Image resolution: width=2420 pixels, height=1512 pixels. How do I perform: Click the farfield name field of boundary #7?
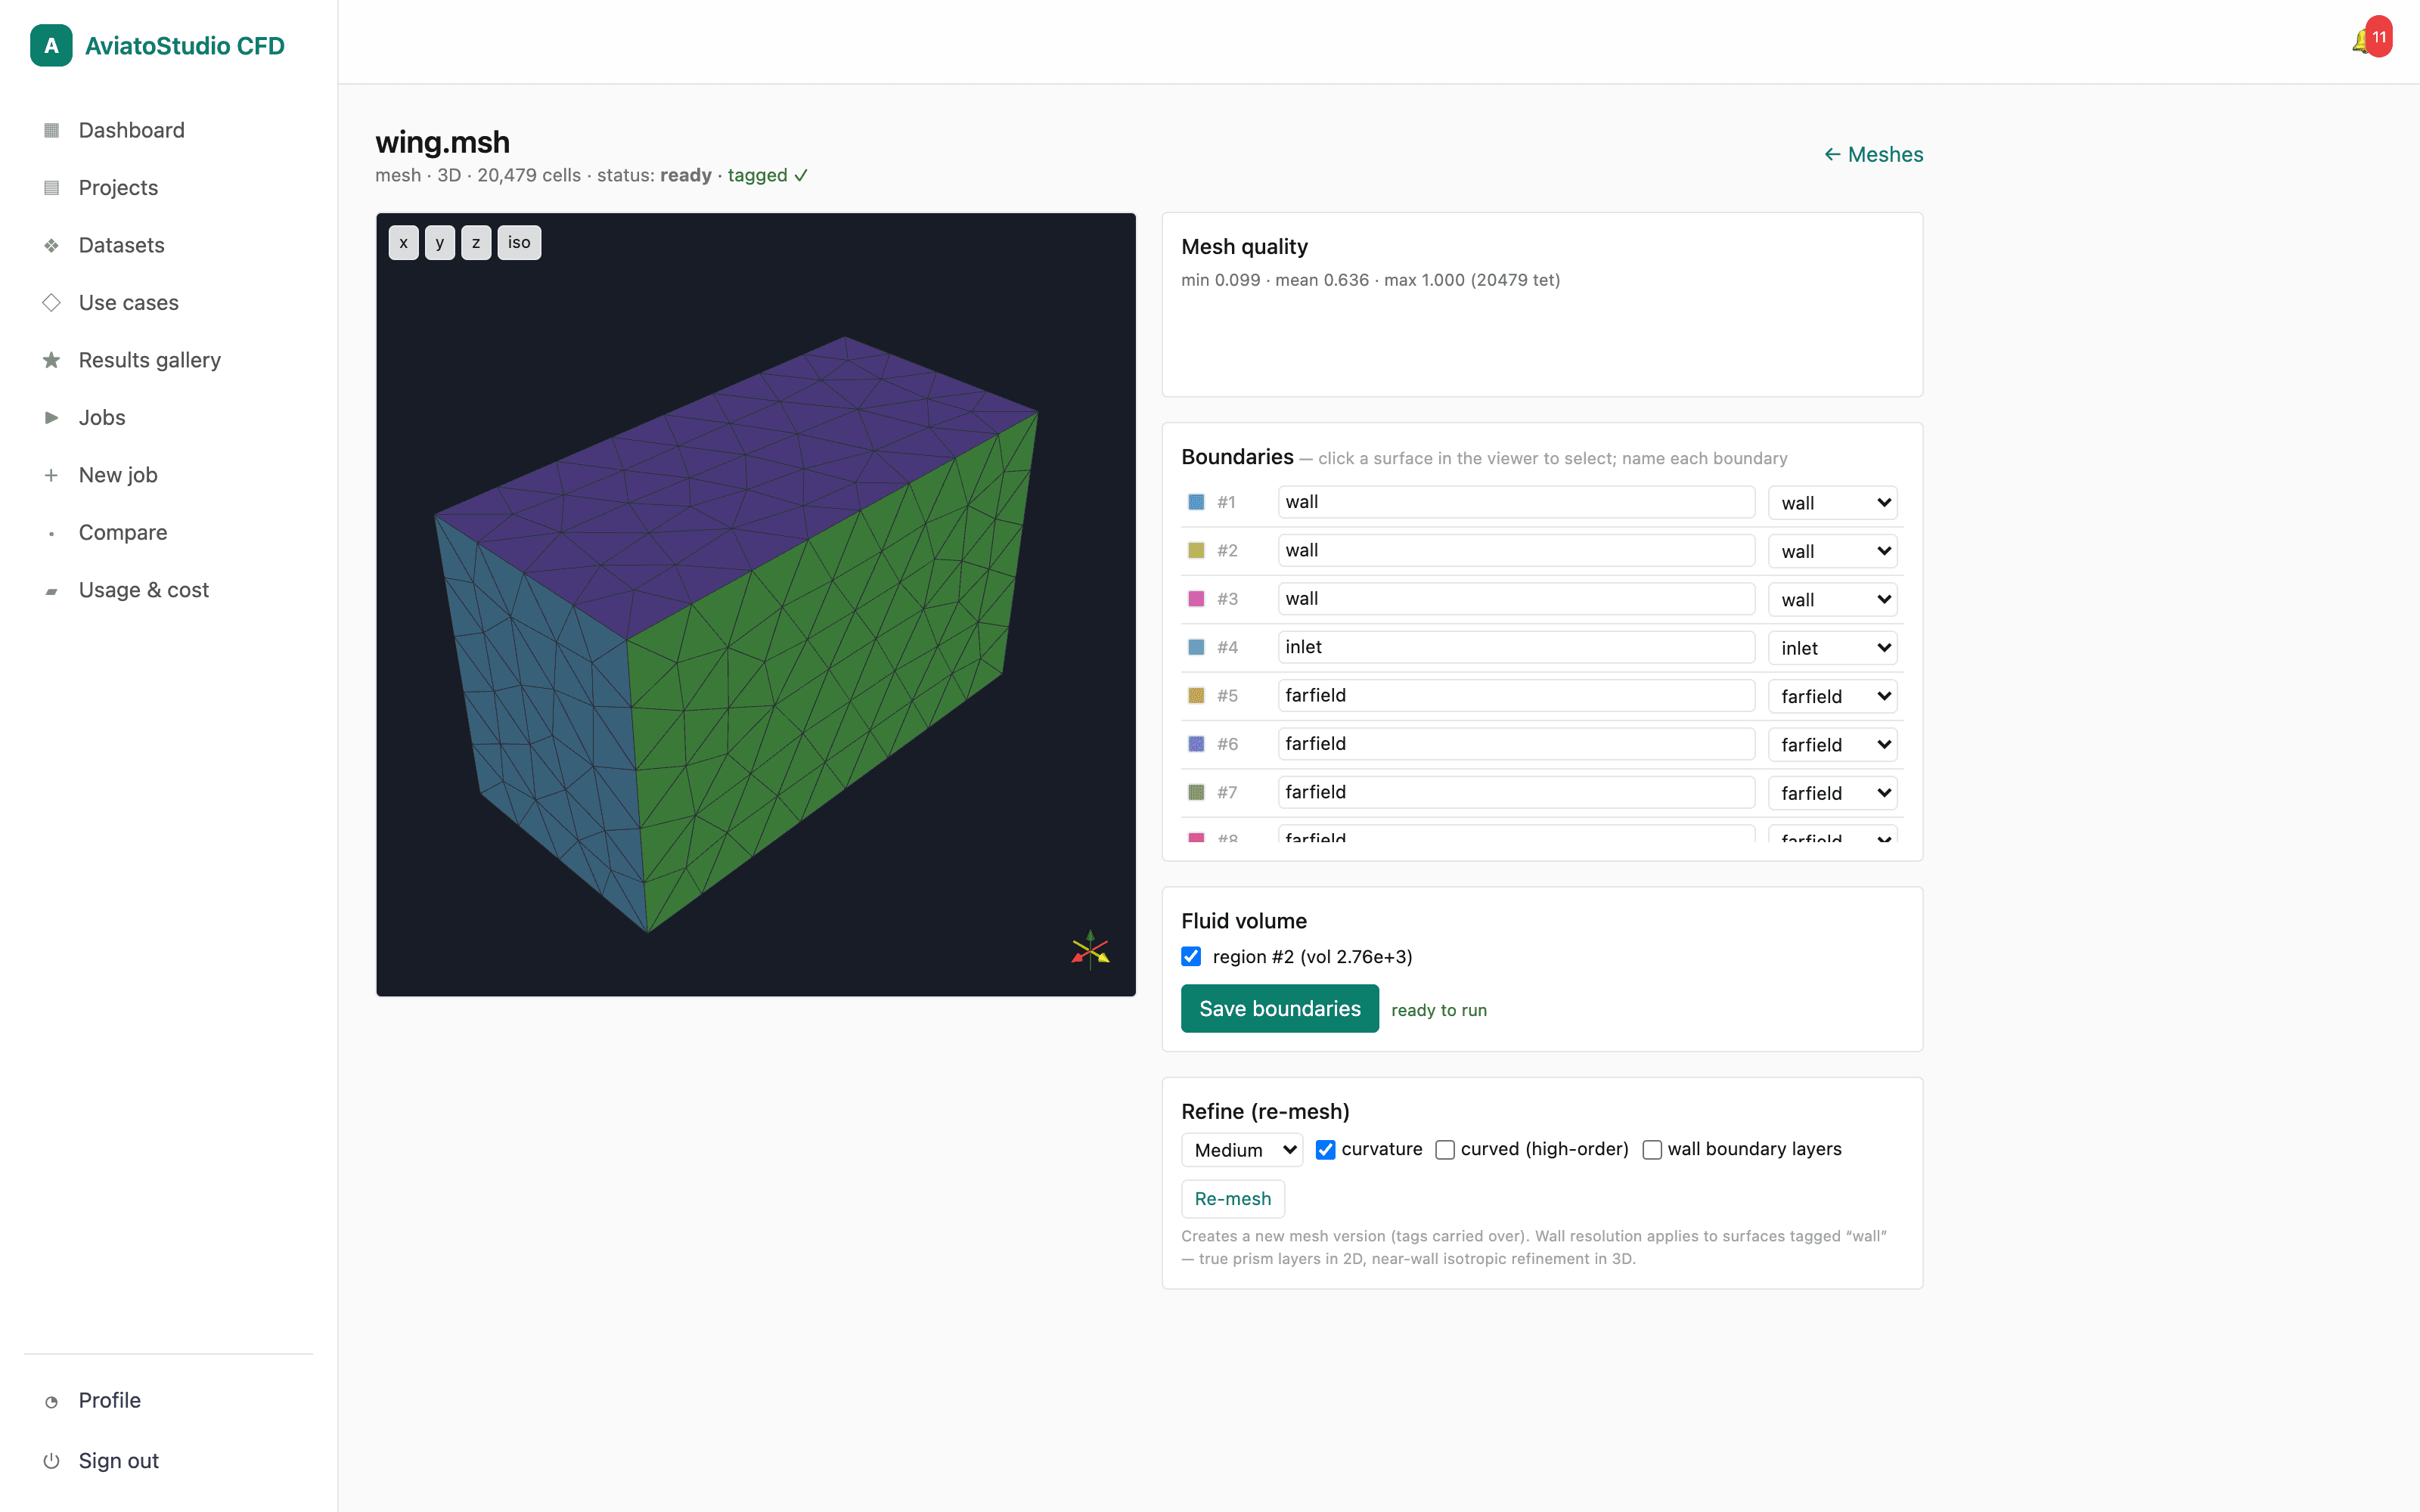1516,792
